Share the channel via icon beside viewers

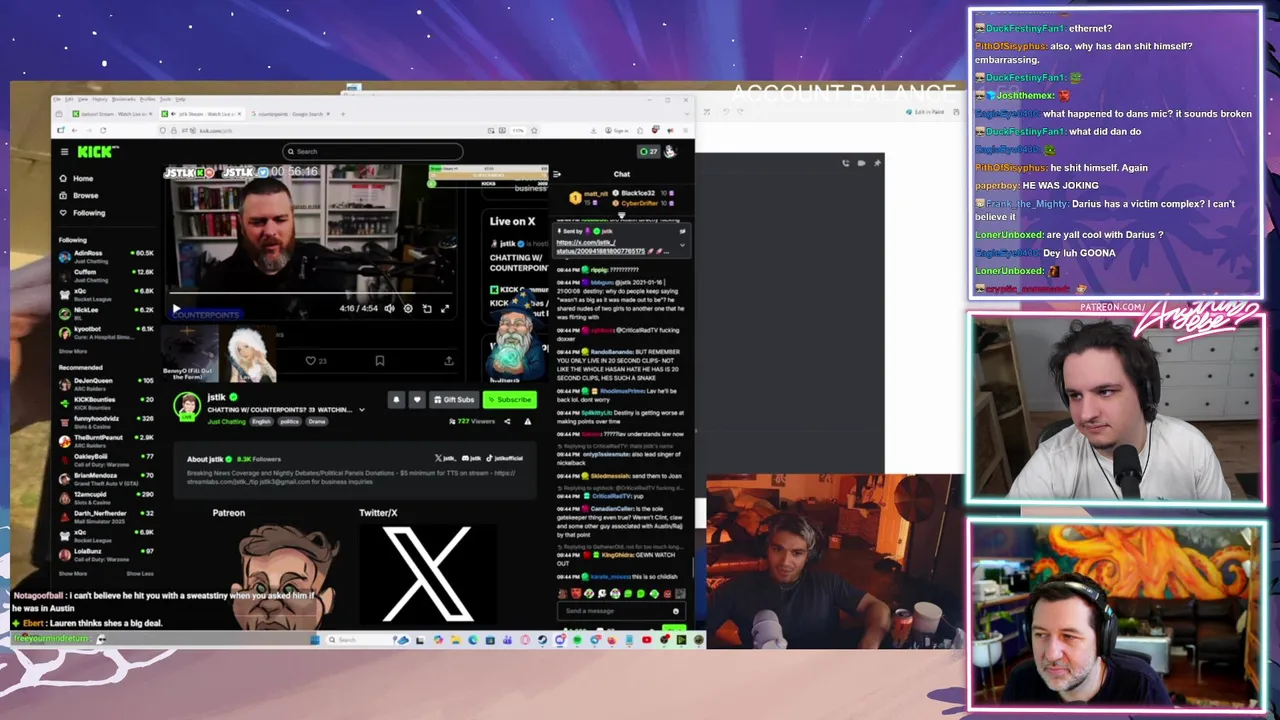pyautogui.click(x=507, y=422)
